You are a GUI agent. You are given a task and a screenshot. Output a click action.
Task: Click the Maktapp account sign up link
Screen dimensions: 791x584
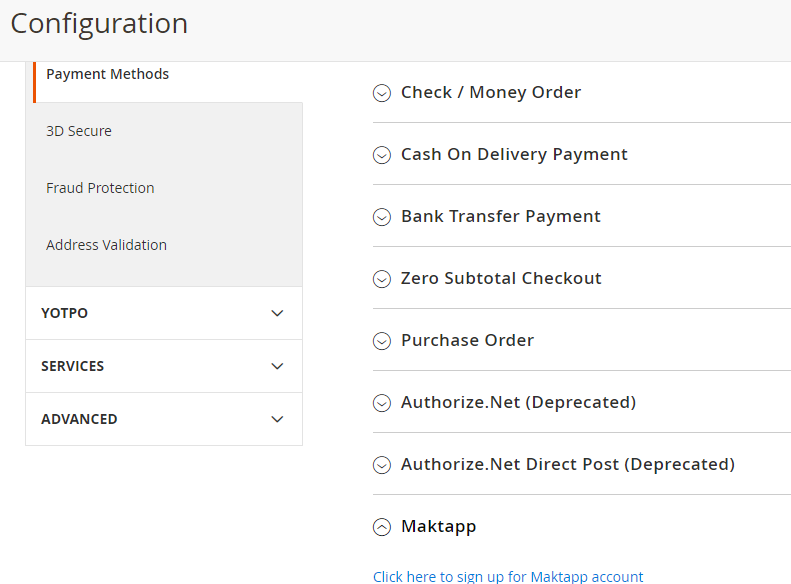click(x=508, y=576)
